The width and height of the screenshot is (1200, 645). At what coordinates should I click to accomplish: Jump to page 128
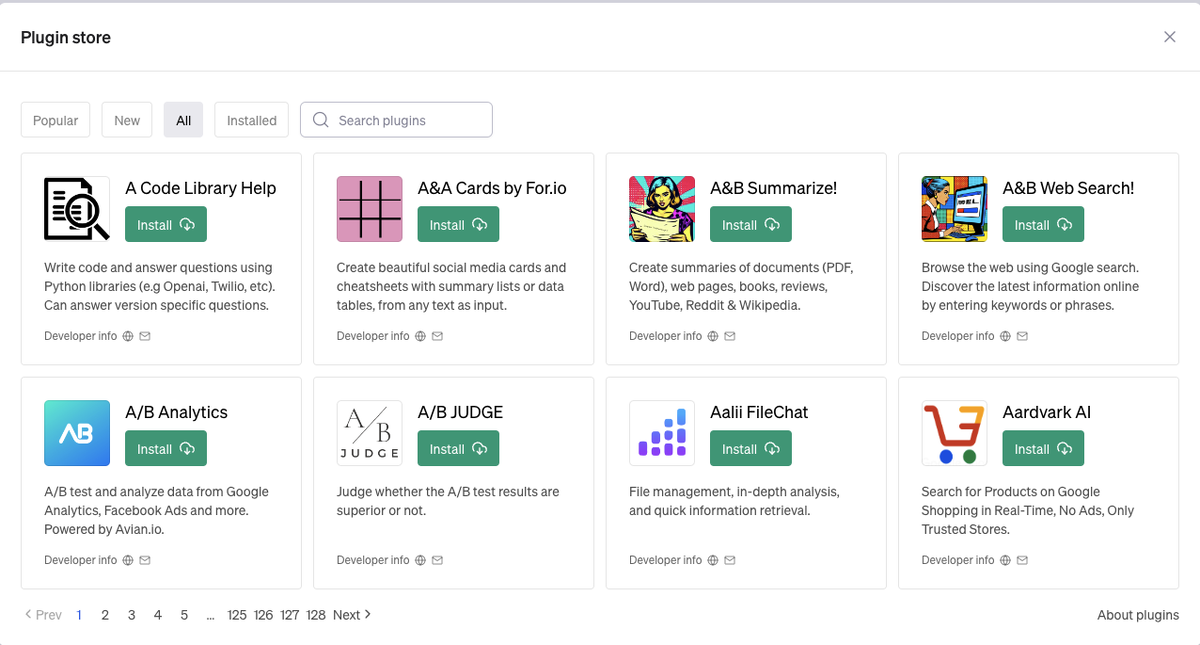[x=316, y=615]
